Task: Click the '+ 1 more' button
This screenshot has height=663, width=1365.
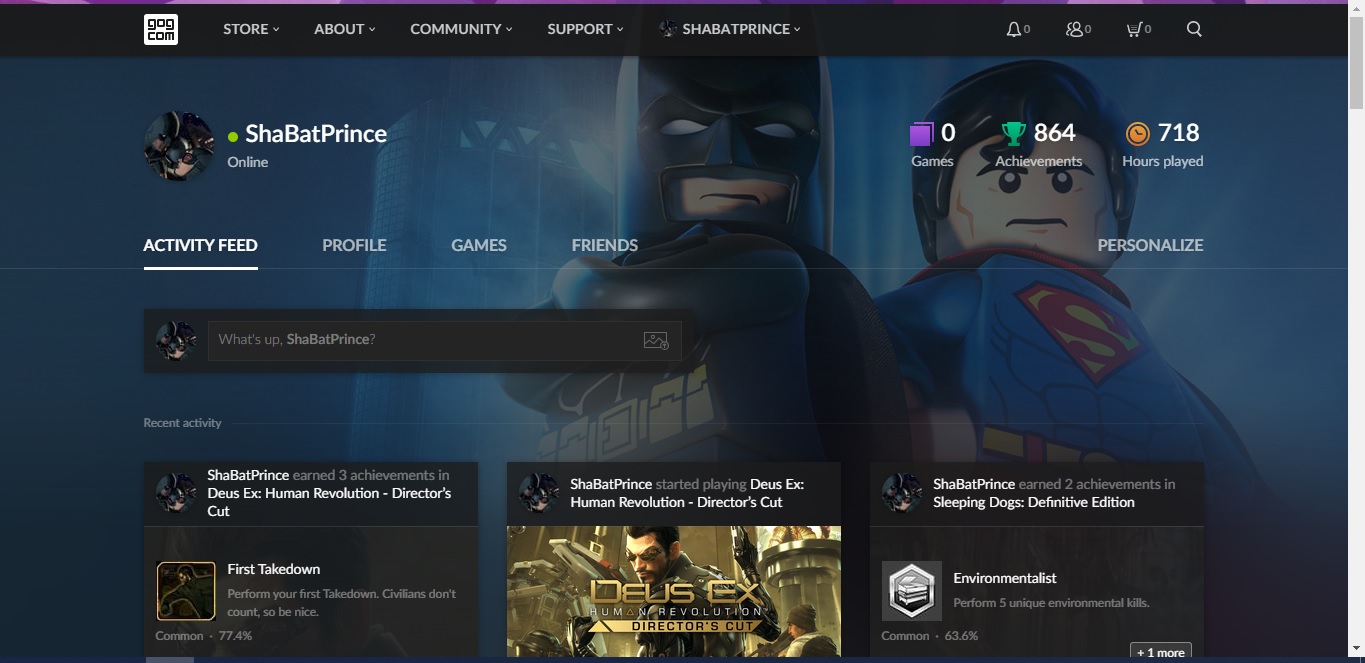Action: (x=1160, y=651)
